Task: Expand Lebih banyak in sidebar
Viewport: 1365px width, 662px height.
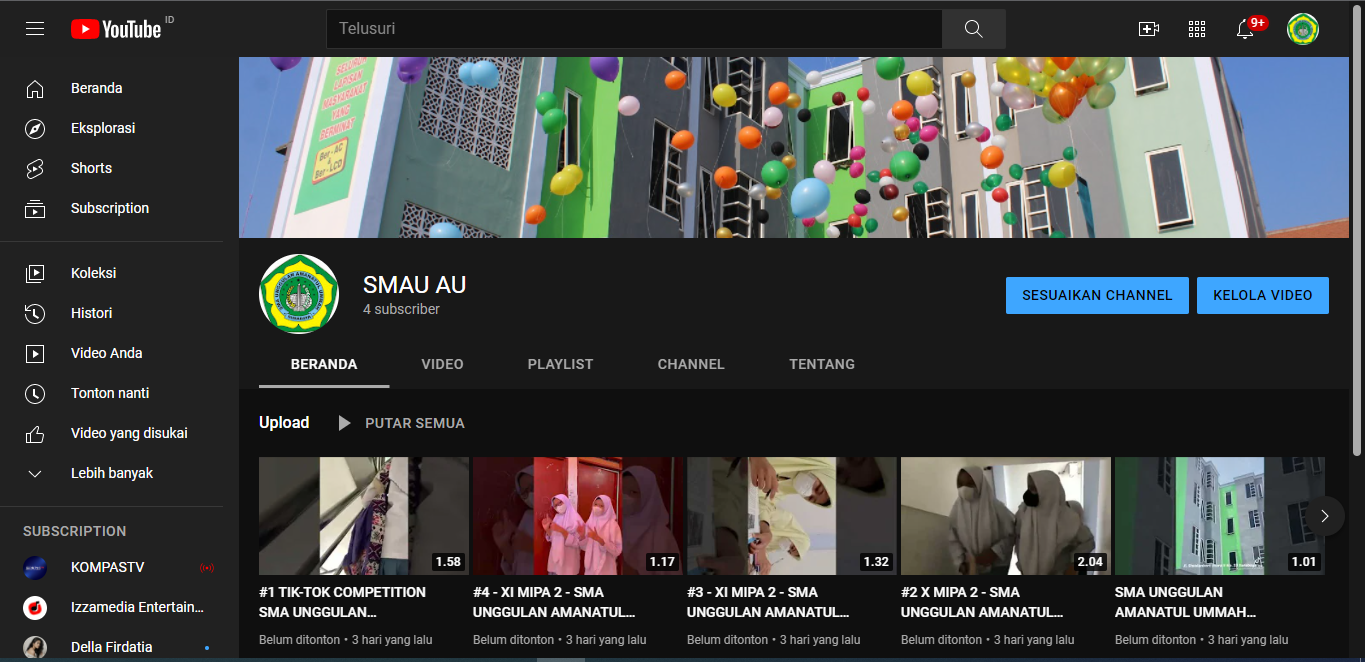Action: pyautogui.click(x=111, y=473)
